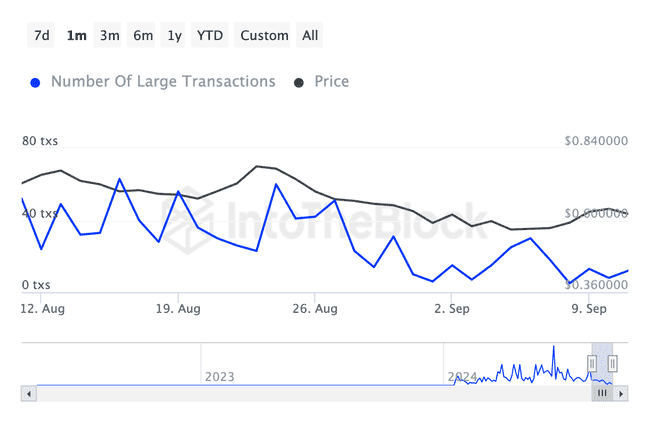Click the scrollbar right arrow
The image size is (650, 433).
click(x=622, y=394)
